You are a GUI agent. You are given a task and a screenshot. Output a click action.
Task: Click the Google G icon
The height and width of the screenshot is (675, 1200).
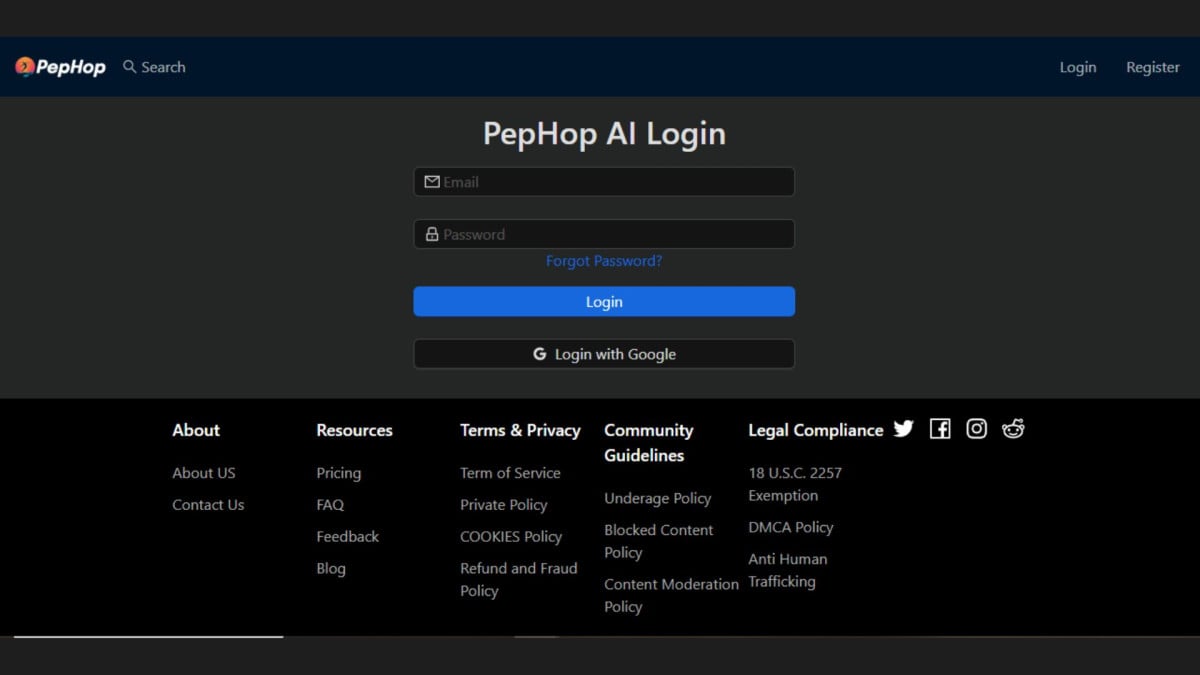click(x=540, y=354)
